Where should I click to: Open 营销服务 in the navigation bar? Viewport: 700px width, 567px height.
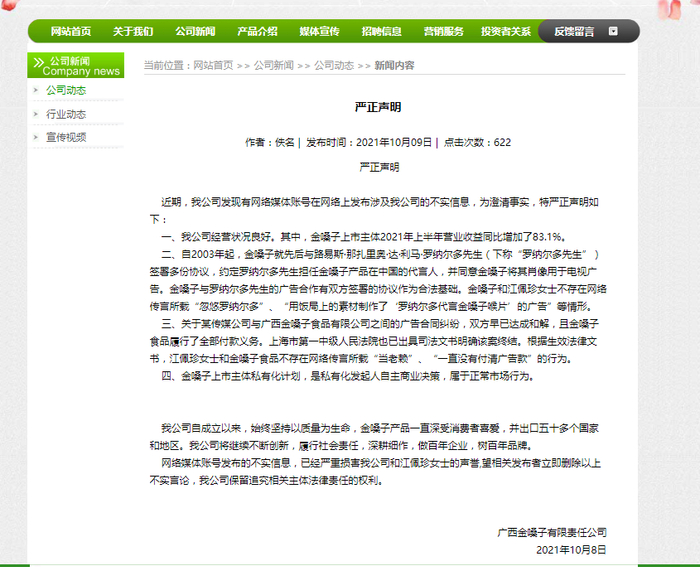tap(443, 31)
